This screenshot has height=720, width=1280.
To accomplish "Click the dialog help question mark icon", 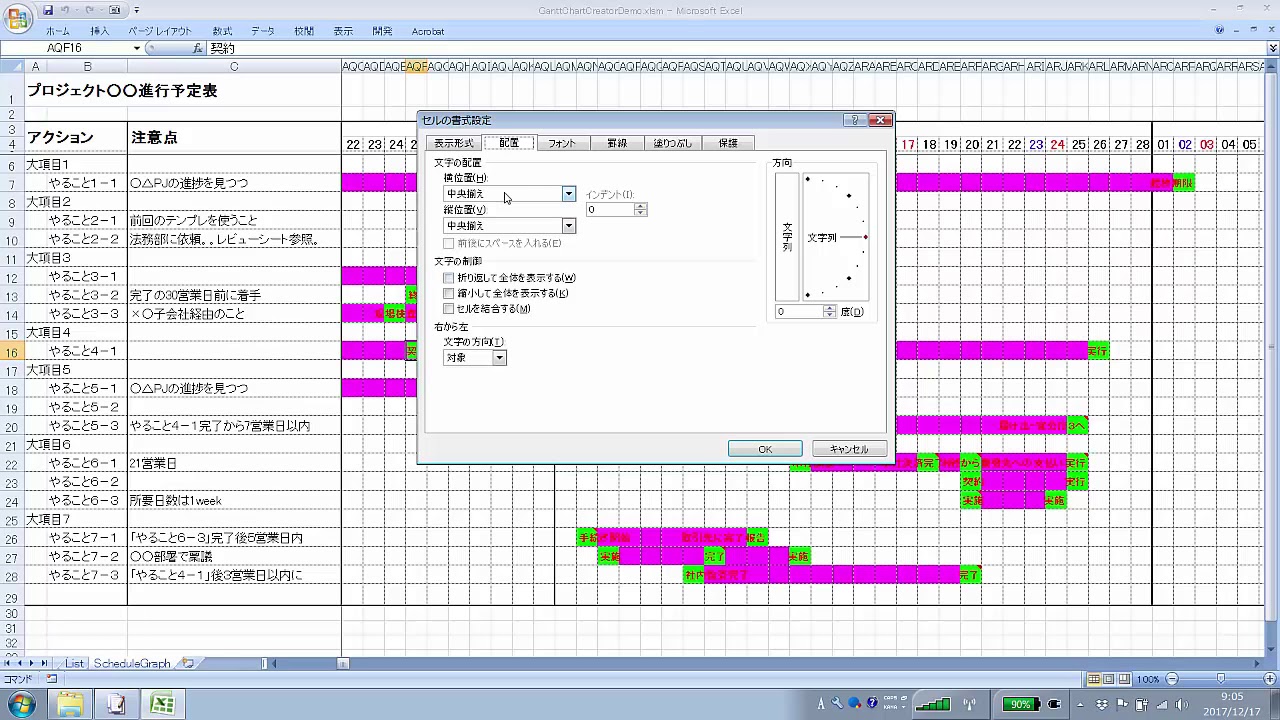I will (x=854, y=120).
